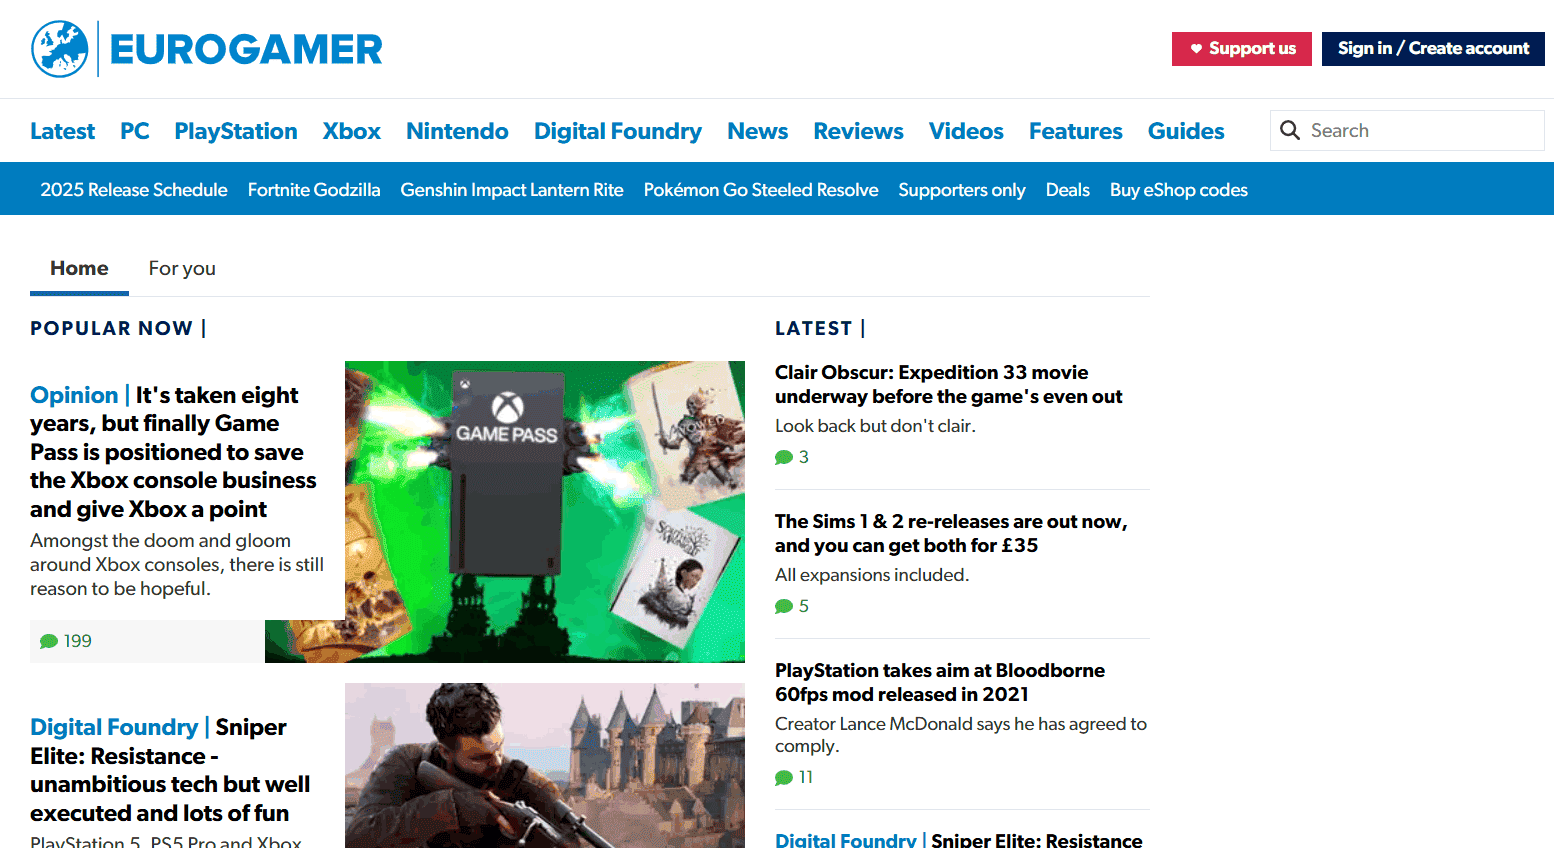Screen dimensions: 1554x848
Task: Click Sign in / Create account
Action: (1432, 49)
